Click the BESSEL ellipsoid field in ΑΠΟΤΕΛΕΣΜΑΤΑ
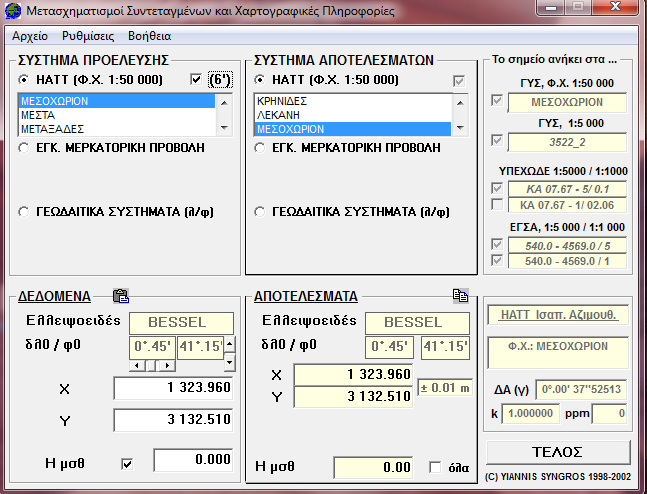647x494 pixels. pos(417,323)
